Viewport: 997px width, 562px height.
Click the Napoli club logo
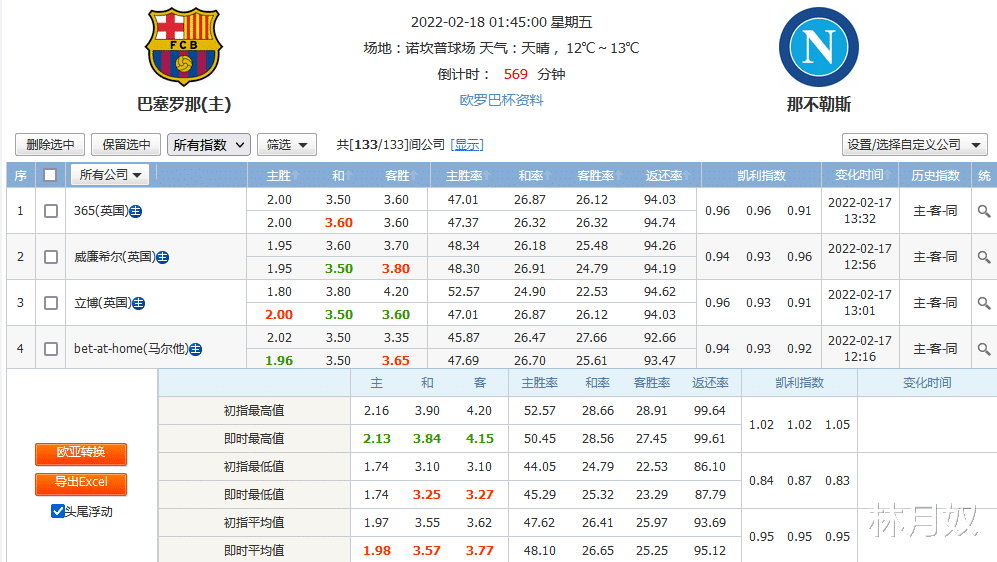tap(818, 47)
